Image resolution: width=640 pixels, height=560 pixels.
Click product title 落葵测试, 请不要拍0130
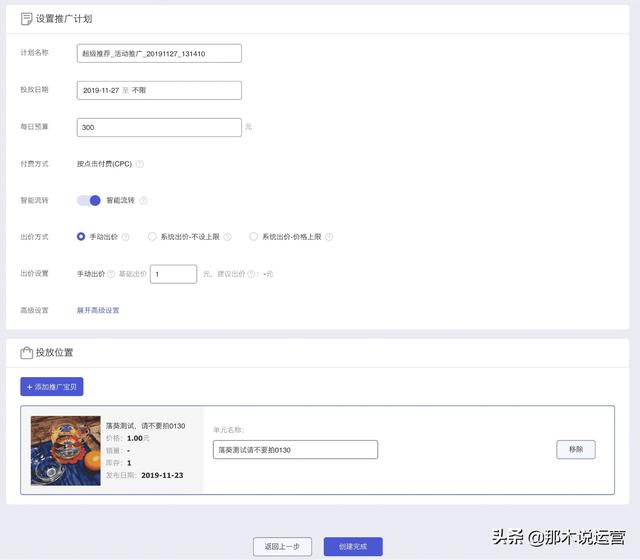point(146,426)
